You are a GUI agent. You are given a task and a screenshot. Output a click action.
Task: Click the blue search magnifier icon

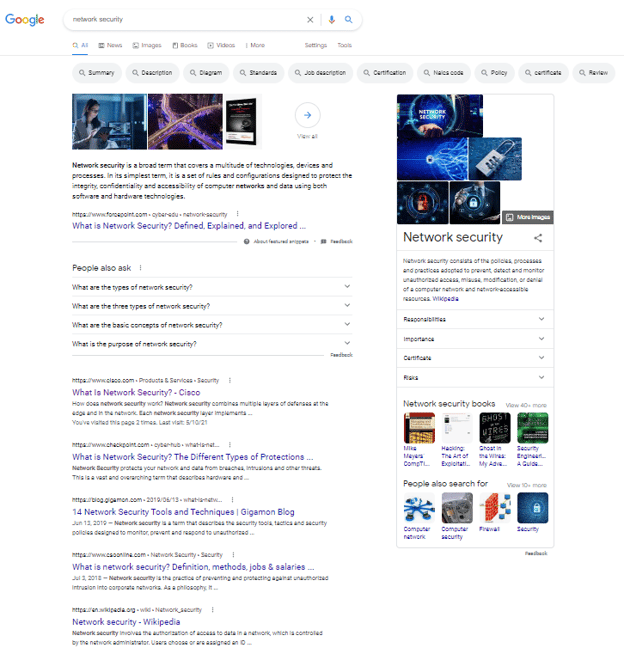[349, 19]
